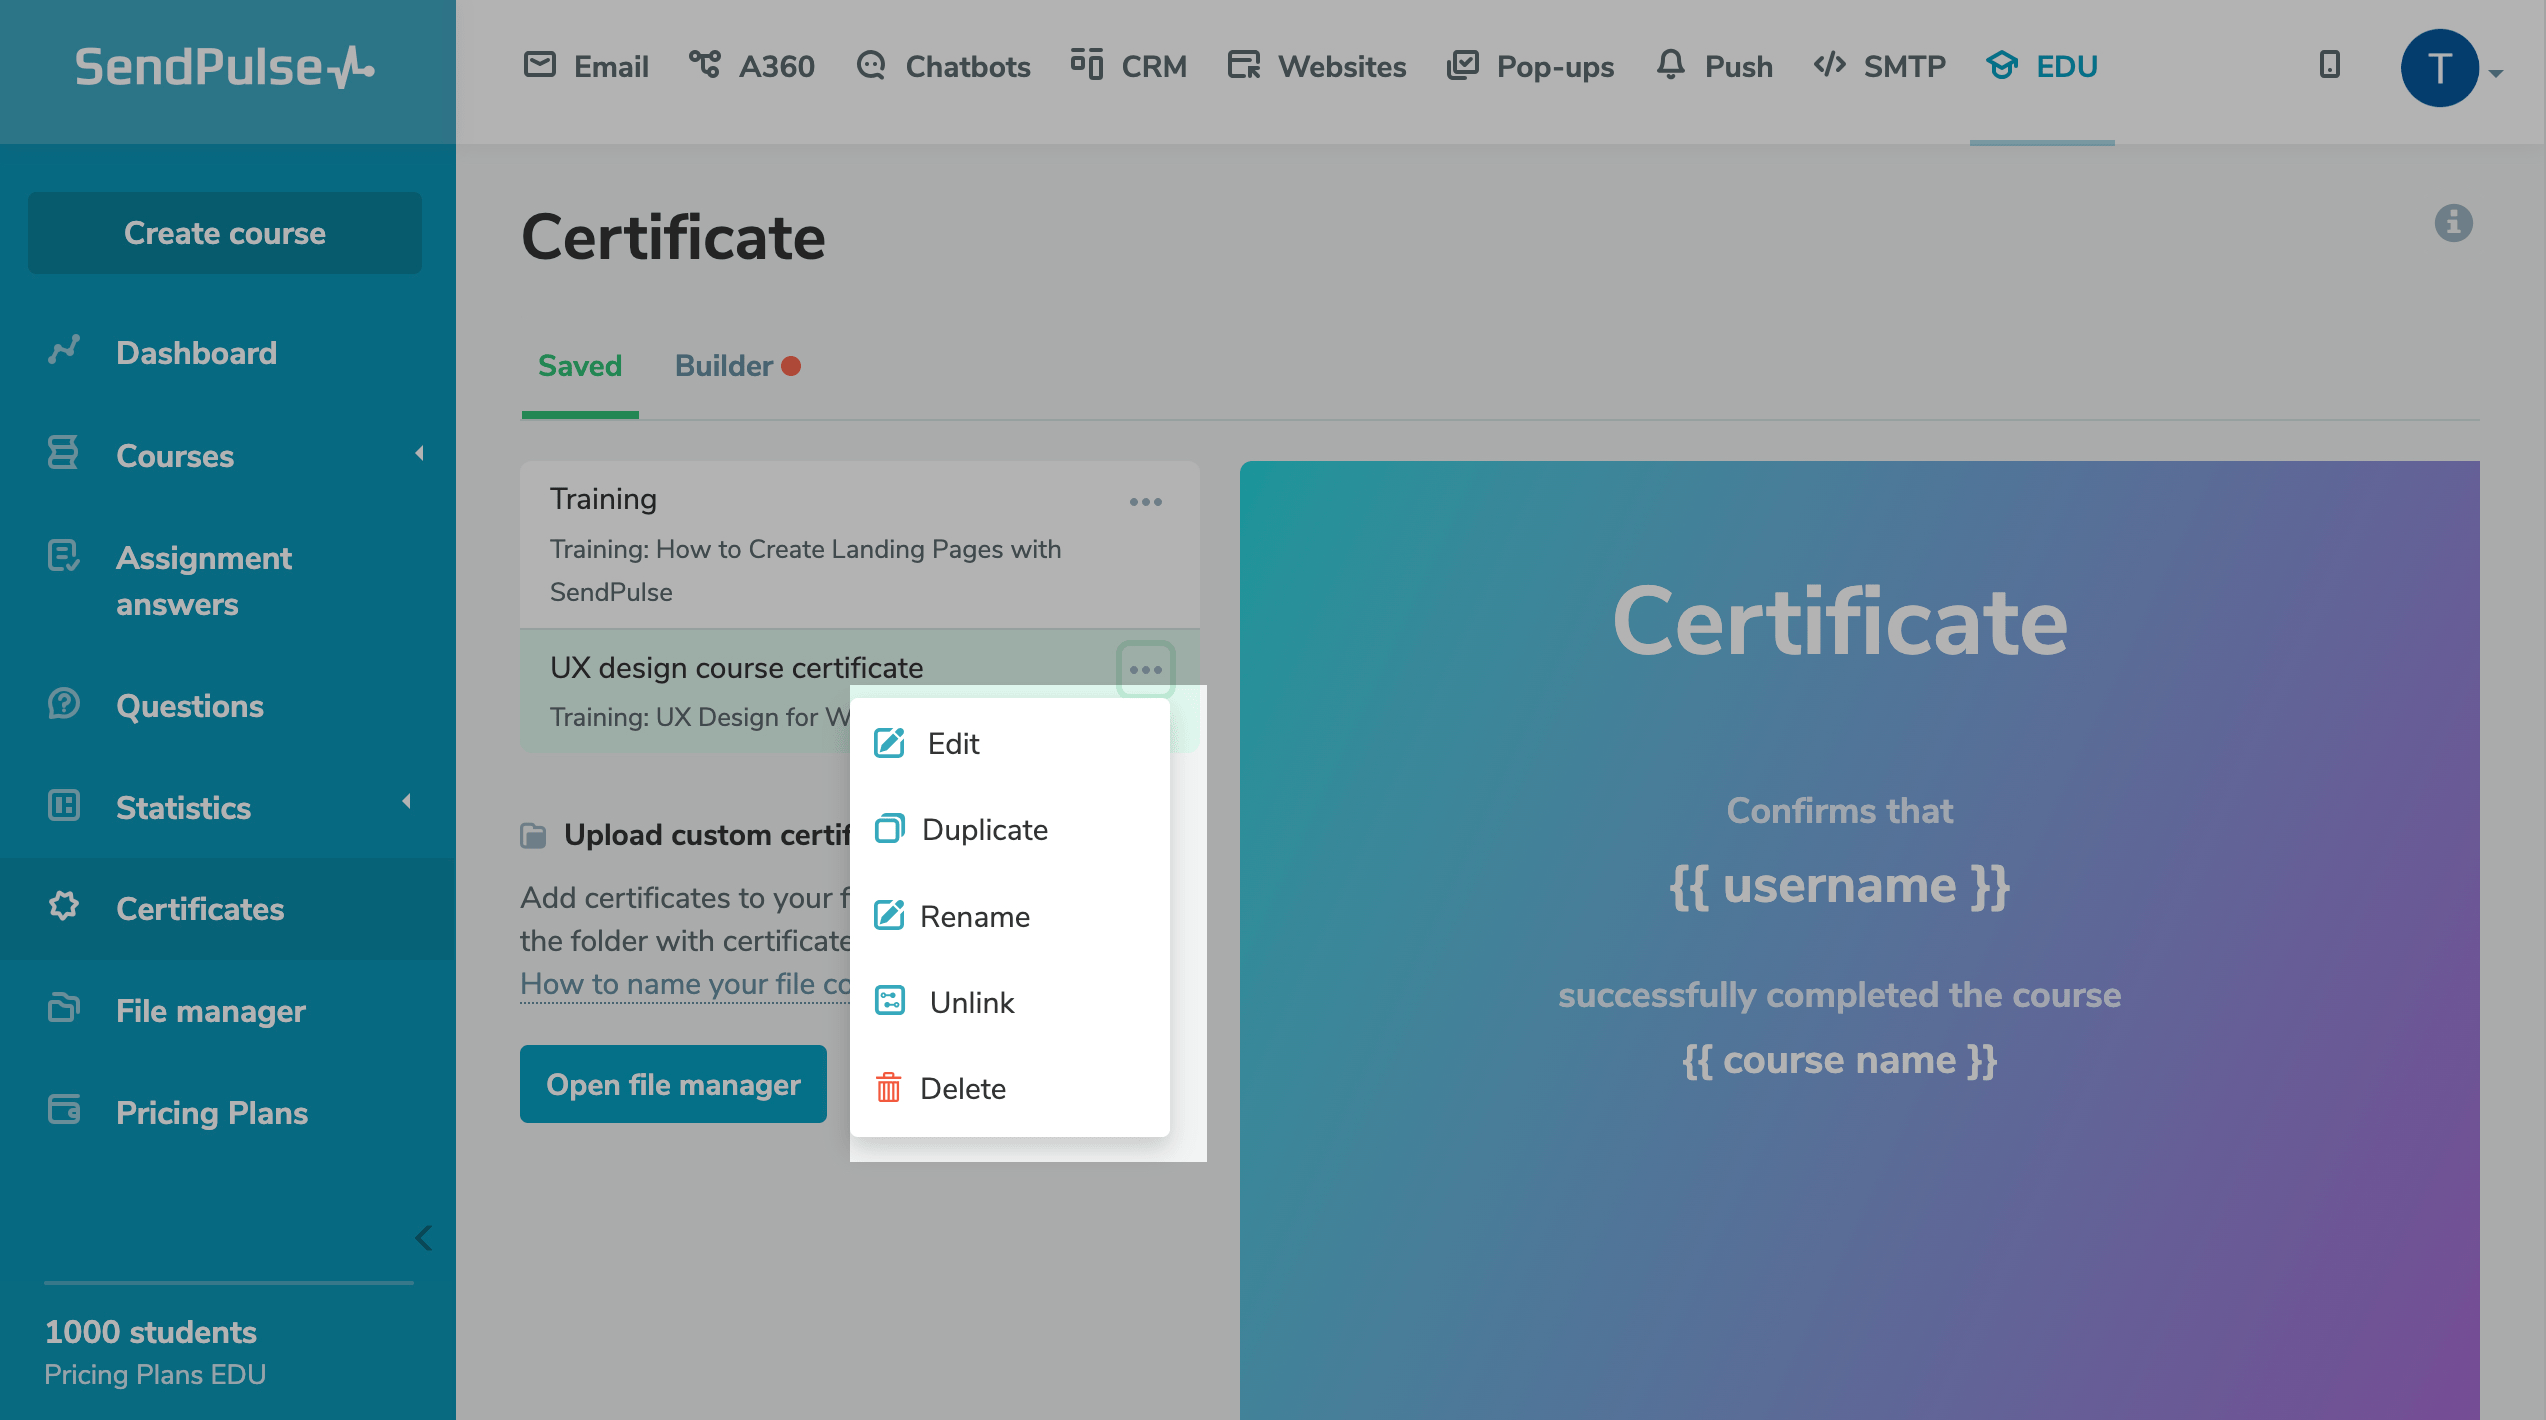Click the Duplicate icon in context menu

point(889,829)
